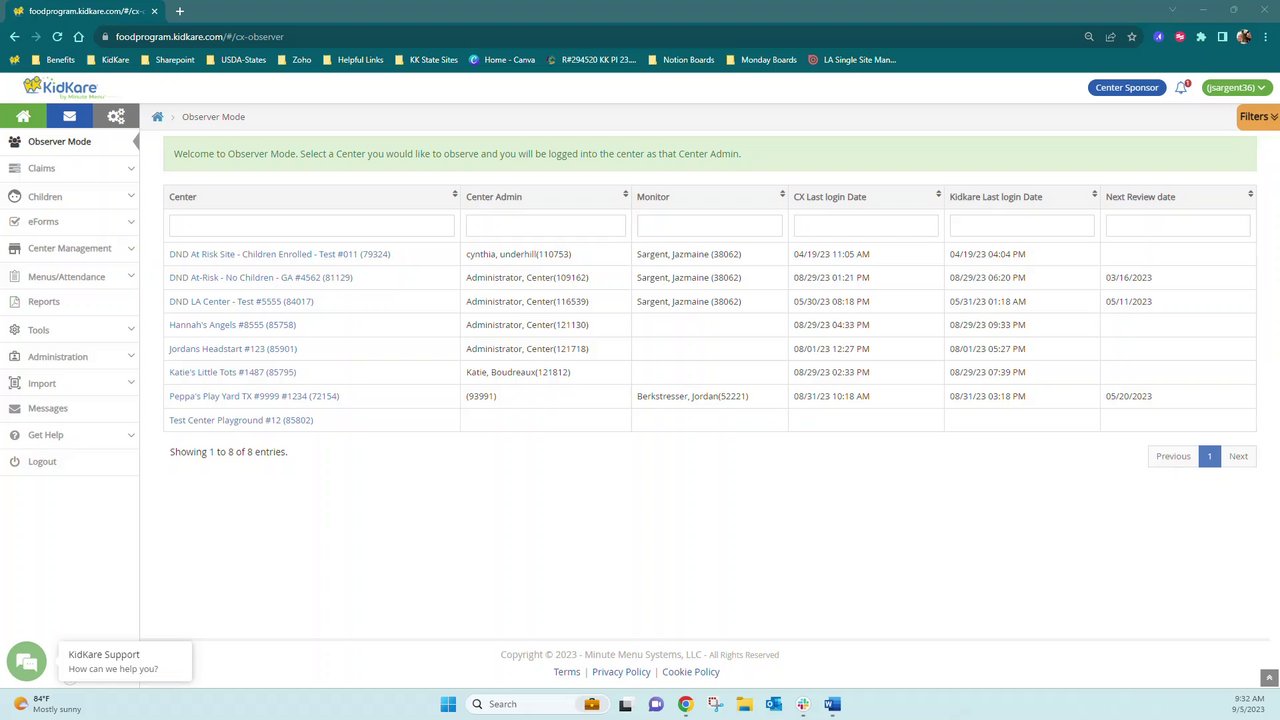Expand the Filters panel
The image size is (1280, 720).
tap(1258, 117)
